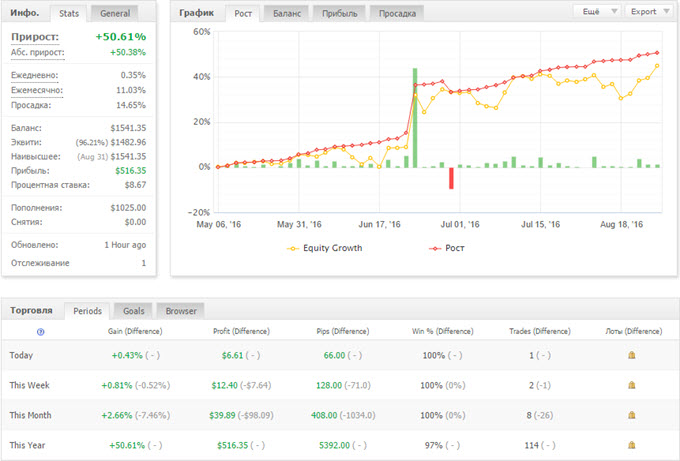
Task: Click the 14.65% Просадка value
Action: coord(131,105)
